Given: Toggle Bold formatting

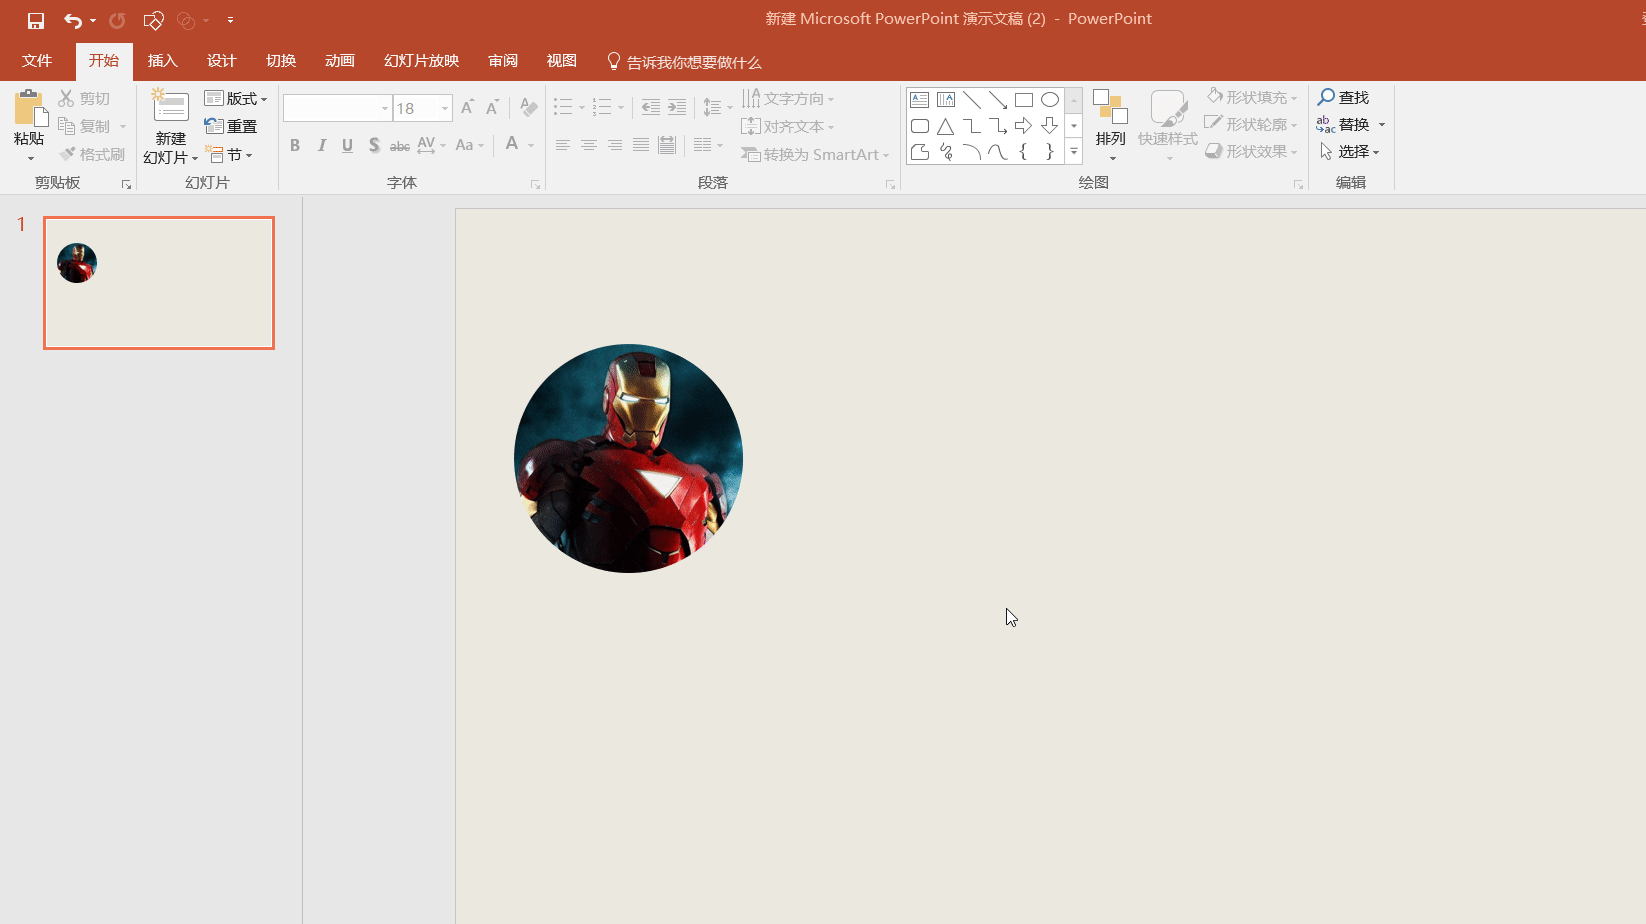Looking at the screenshot, I should pyautogui.click(x=295, y=146).
